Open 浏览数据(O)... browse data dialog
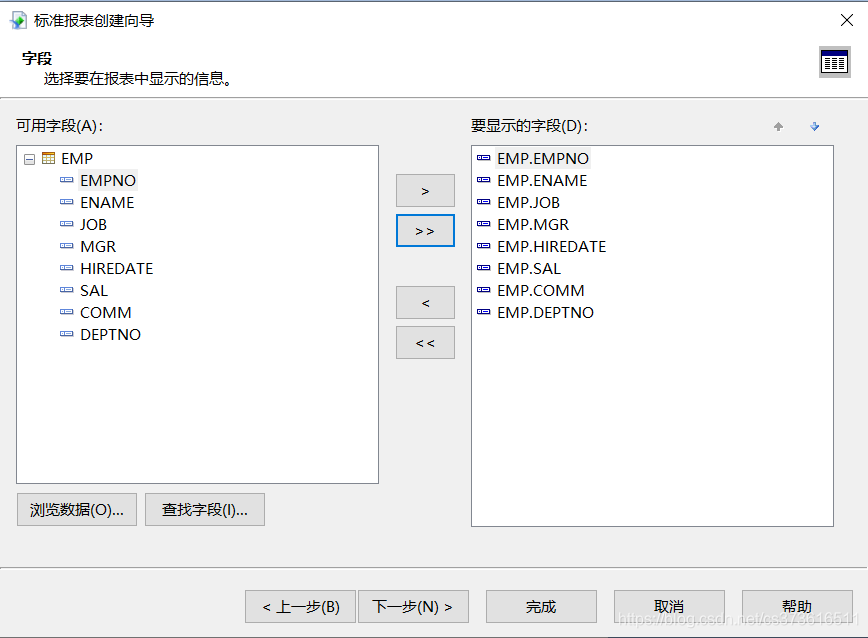The height and width of the screenshot is (638, 868). pos(77,510)
